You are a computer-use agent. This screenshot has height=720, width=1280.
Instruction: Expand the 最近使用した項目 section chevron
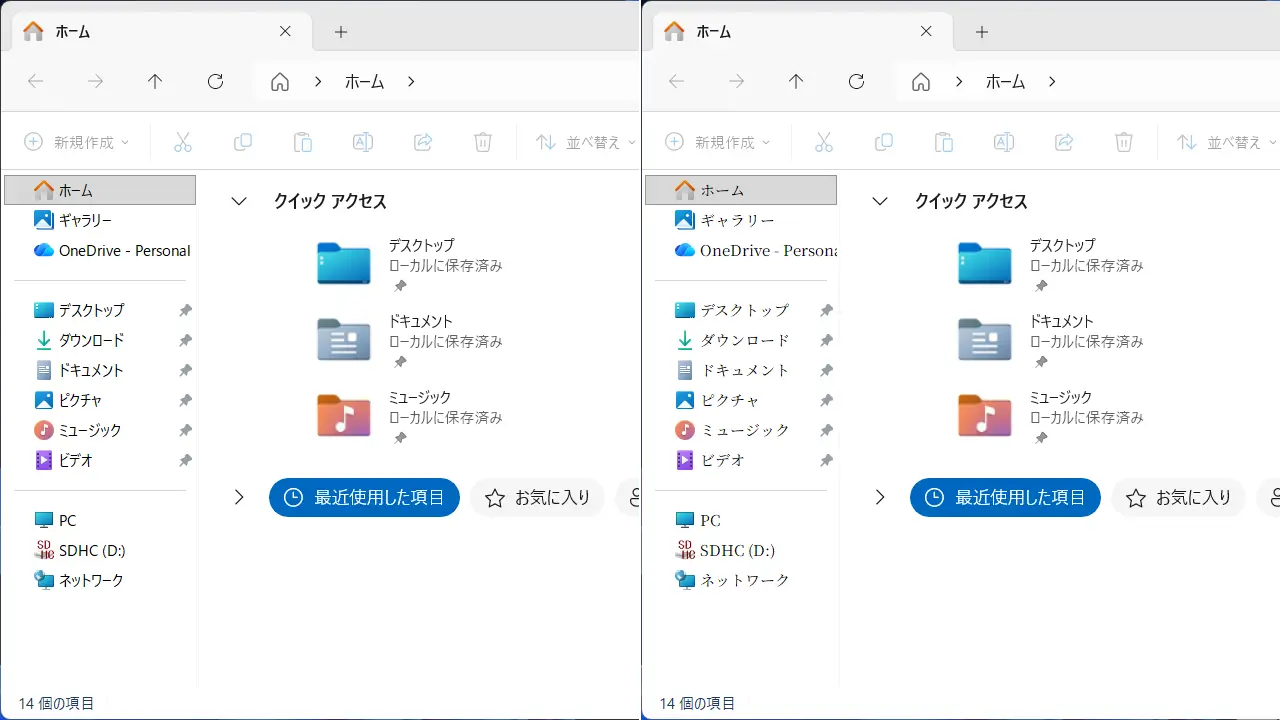(x=238, y=497)
